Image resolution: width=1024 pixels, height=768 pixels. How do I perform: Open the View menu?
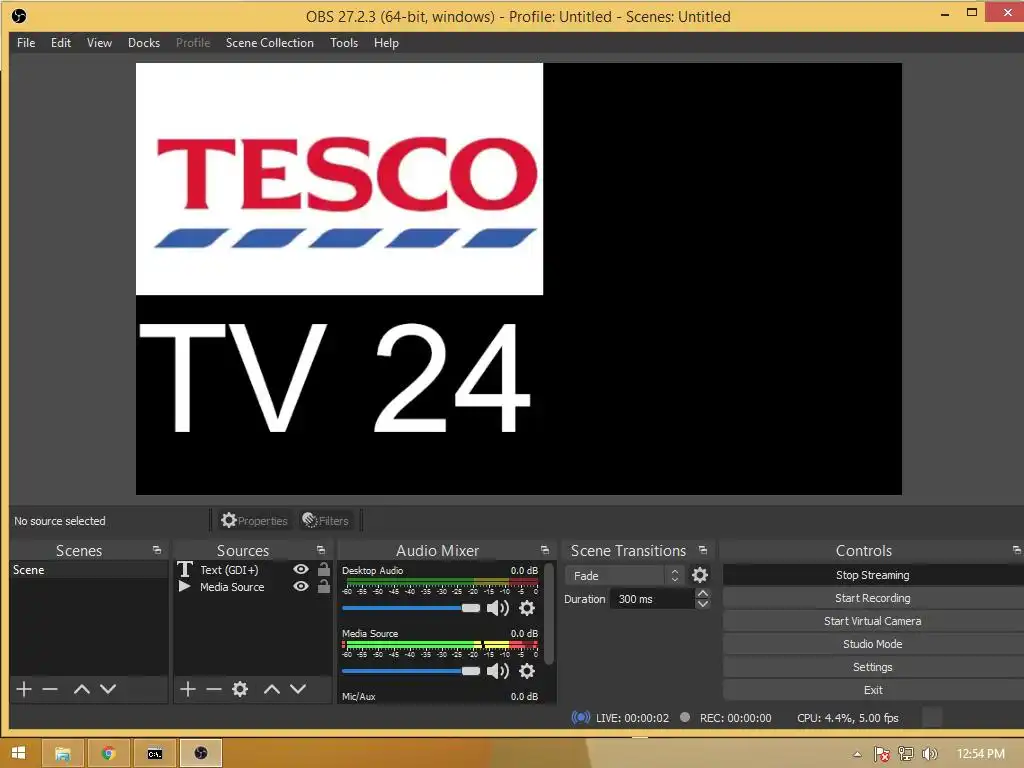99,42
